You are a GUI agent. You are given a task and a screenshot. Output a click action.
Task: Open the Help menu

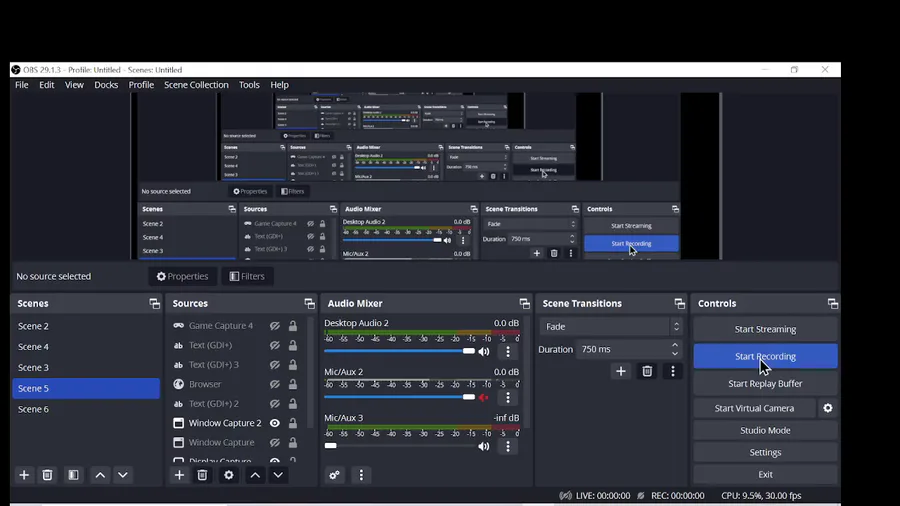(280, 85)
